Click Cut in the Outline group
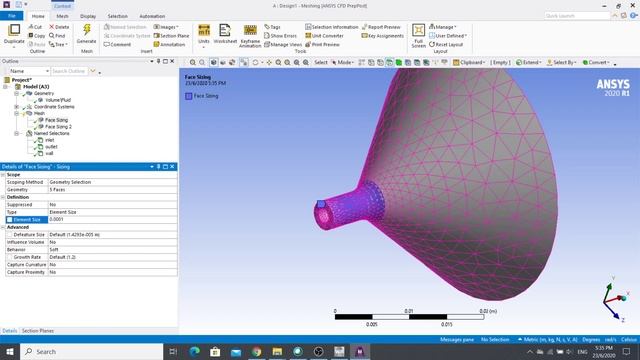The height and width of the screenshot is (360, 640). 35,27
